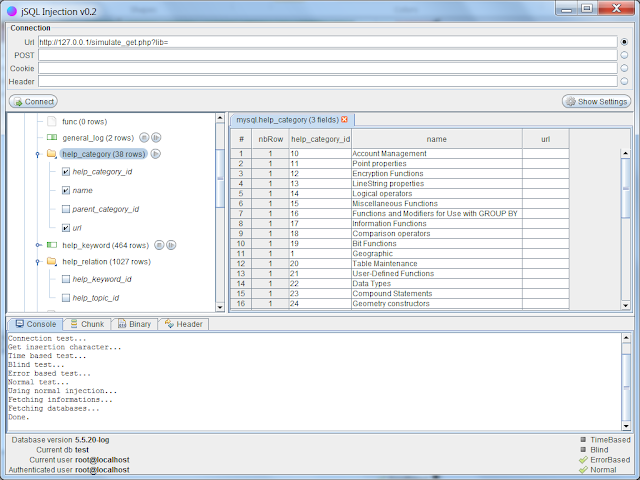Select the Geometry constructors cell
This screenshot has width=640, height=480.
(437, 304)
